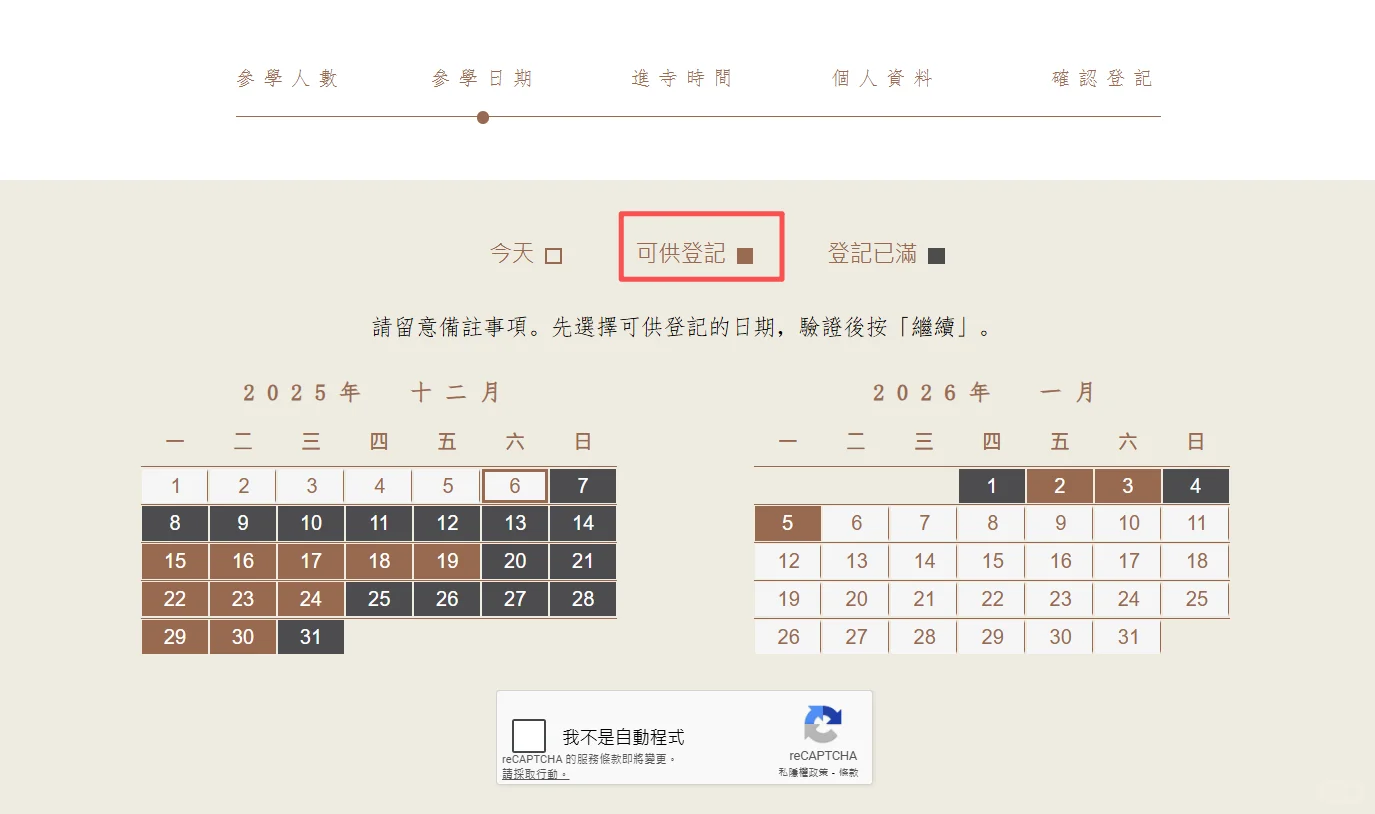Click the progress dot under 參學日期
Screen dimensions: 1375x814
483,117
